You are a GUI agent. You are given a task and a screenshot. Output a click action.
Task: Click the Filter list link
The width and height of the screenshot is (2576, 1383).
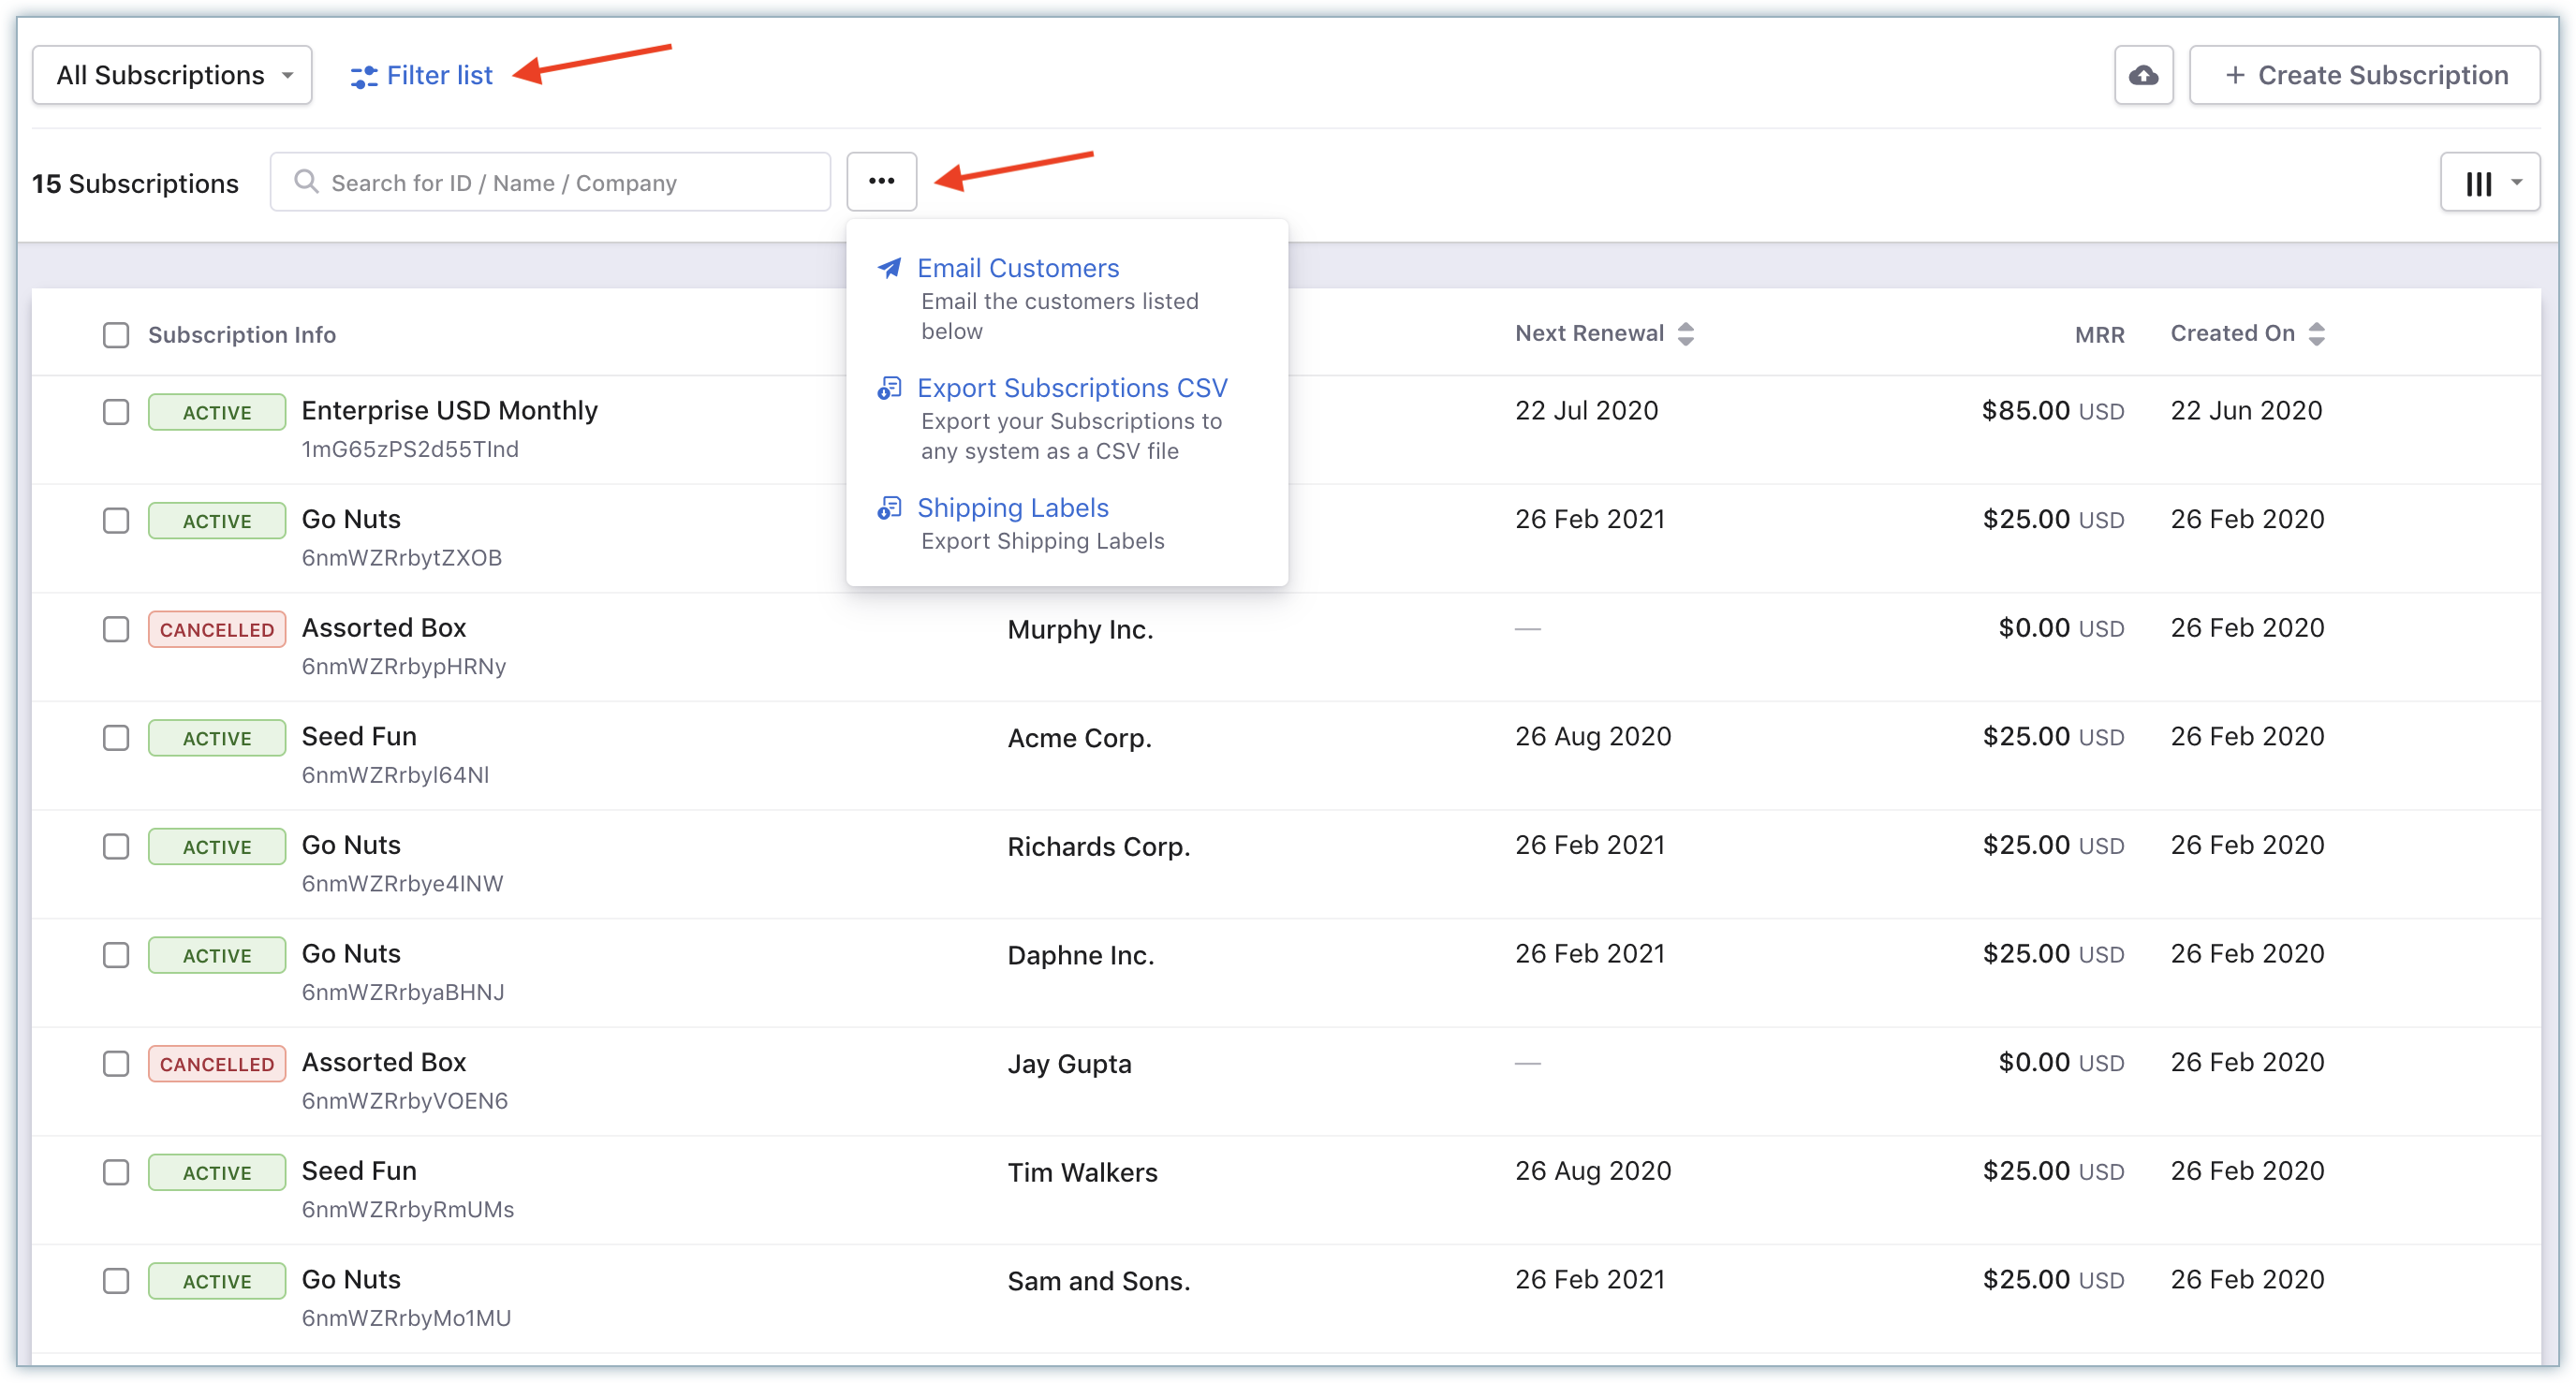(x=439, y=75)
